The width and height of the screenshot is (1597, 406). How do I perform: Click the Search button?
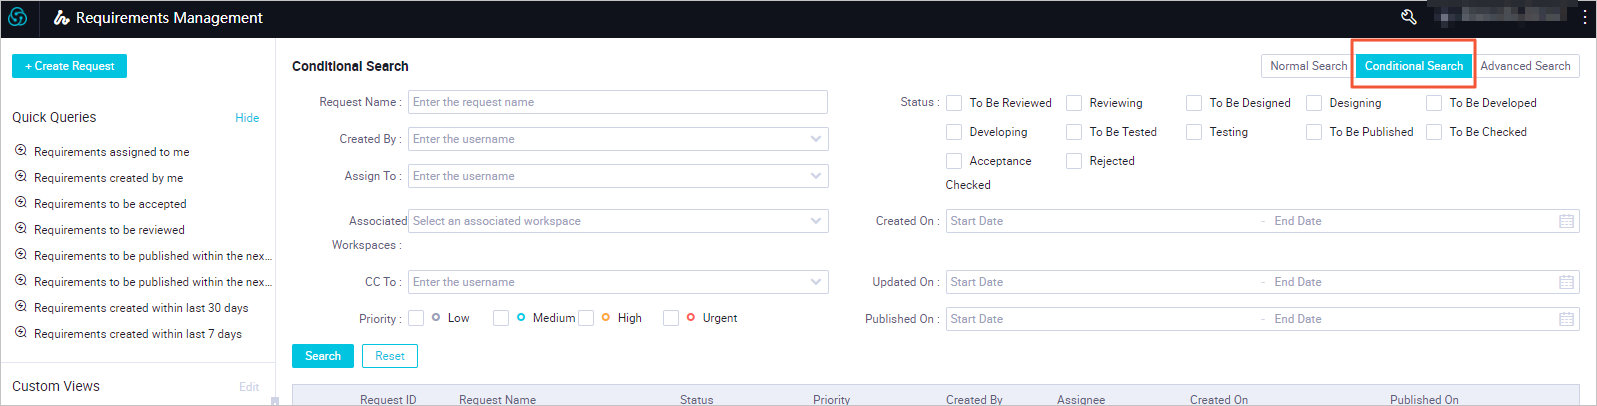click(323, 356)
